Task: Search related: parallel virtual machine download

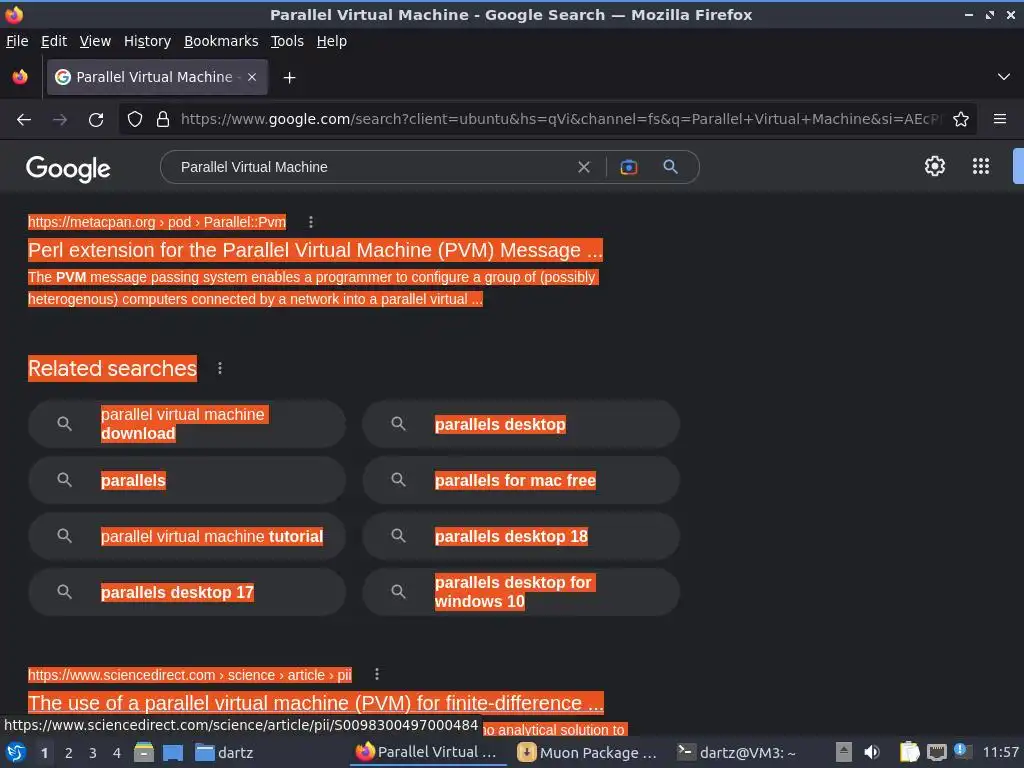Action: [187, 424]
